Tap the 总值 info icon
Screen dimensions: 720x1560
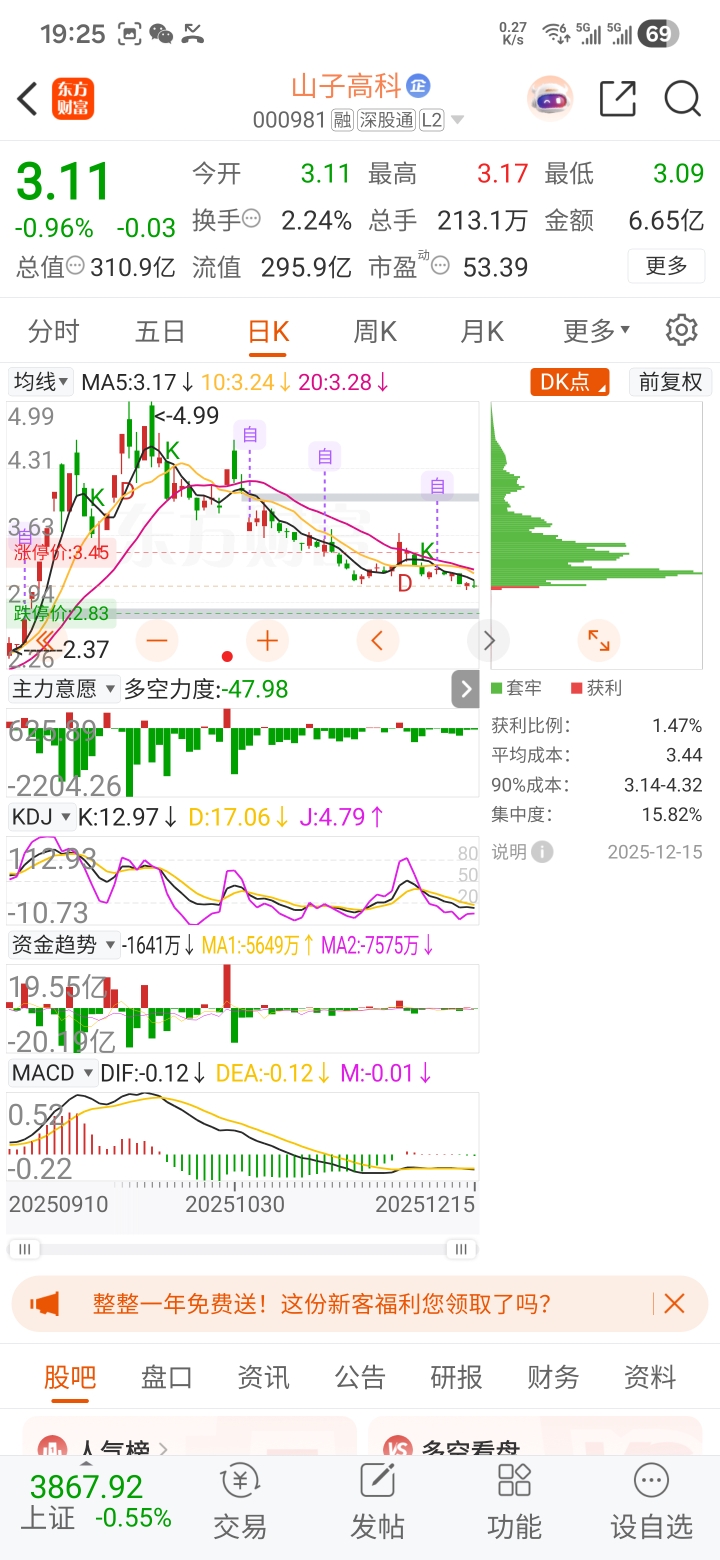coord(76,266)
